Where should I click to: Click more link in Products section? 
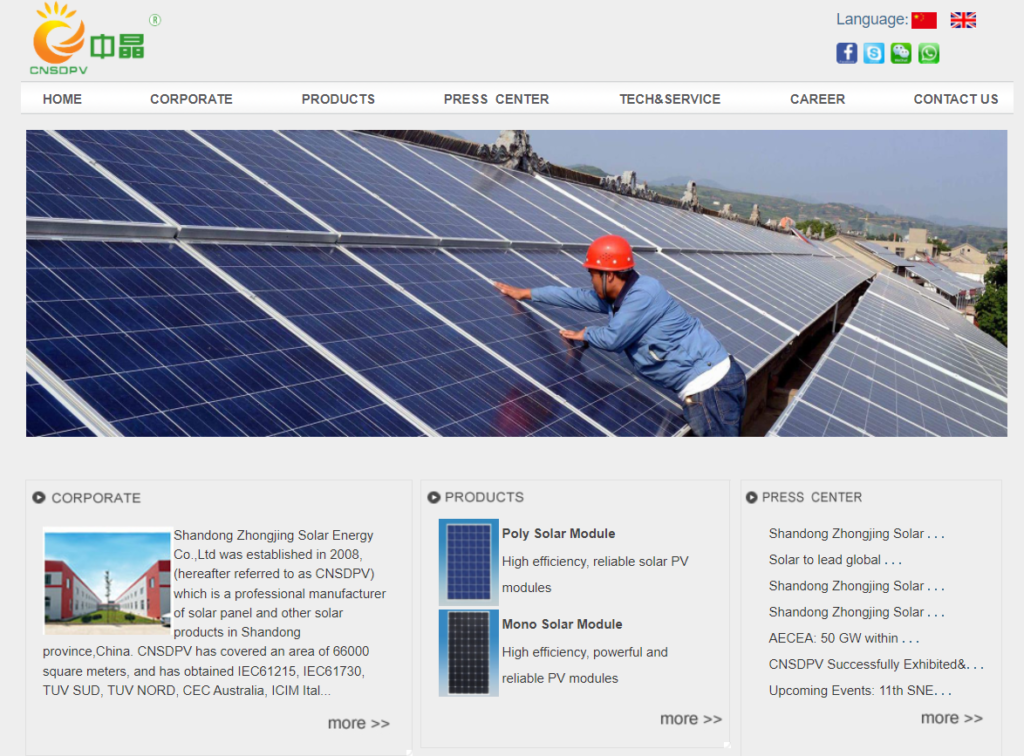(x=691, y=719)
